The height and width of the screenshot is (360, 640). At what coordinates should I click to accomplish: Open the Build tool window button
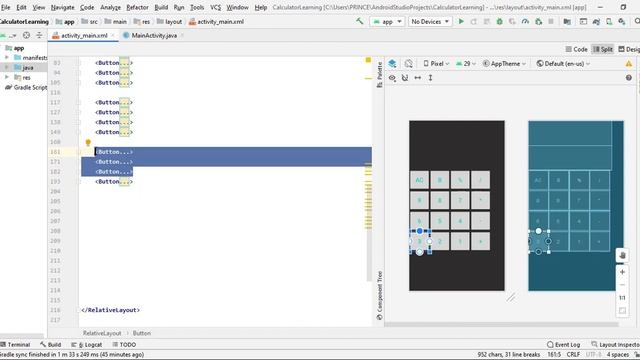tap(51, 344)
